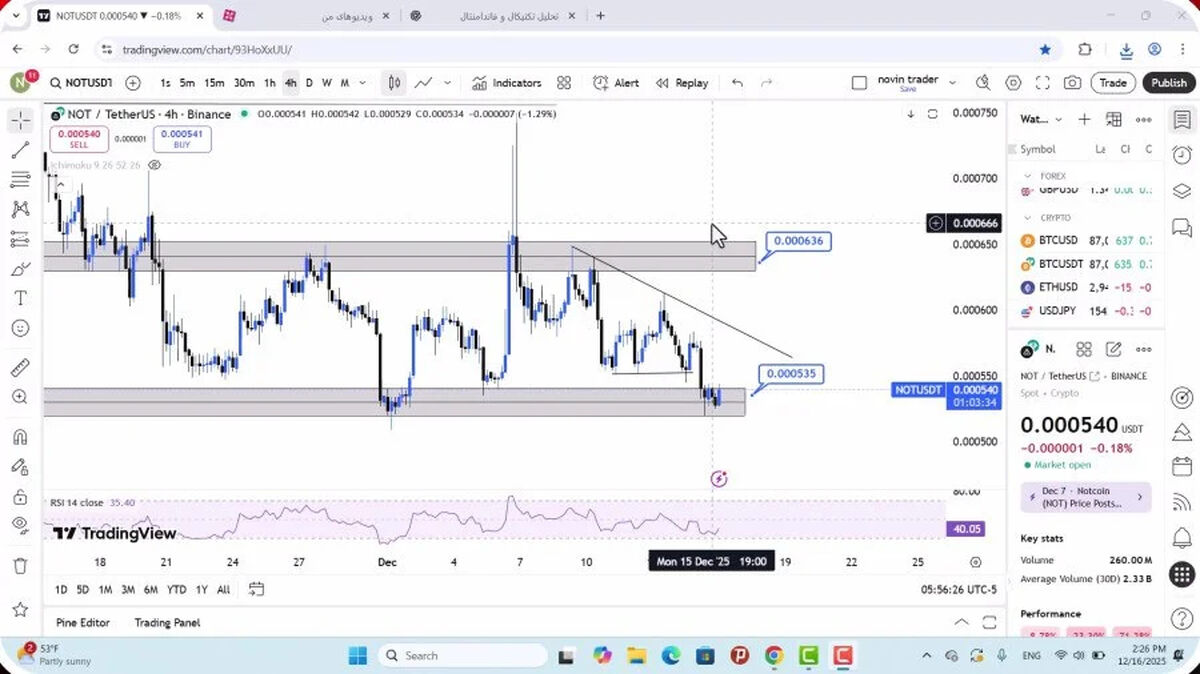Open the Trading Panel tab
The image size is (1200, 674).
[x=167, y=622]
